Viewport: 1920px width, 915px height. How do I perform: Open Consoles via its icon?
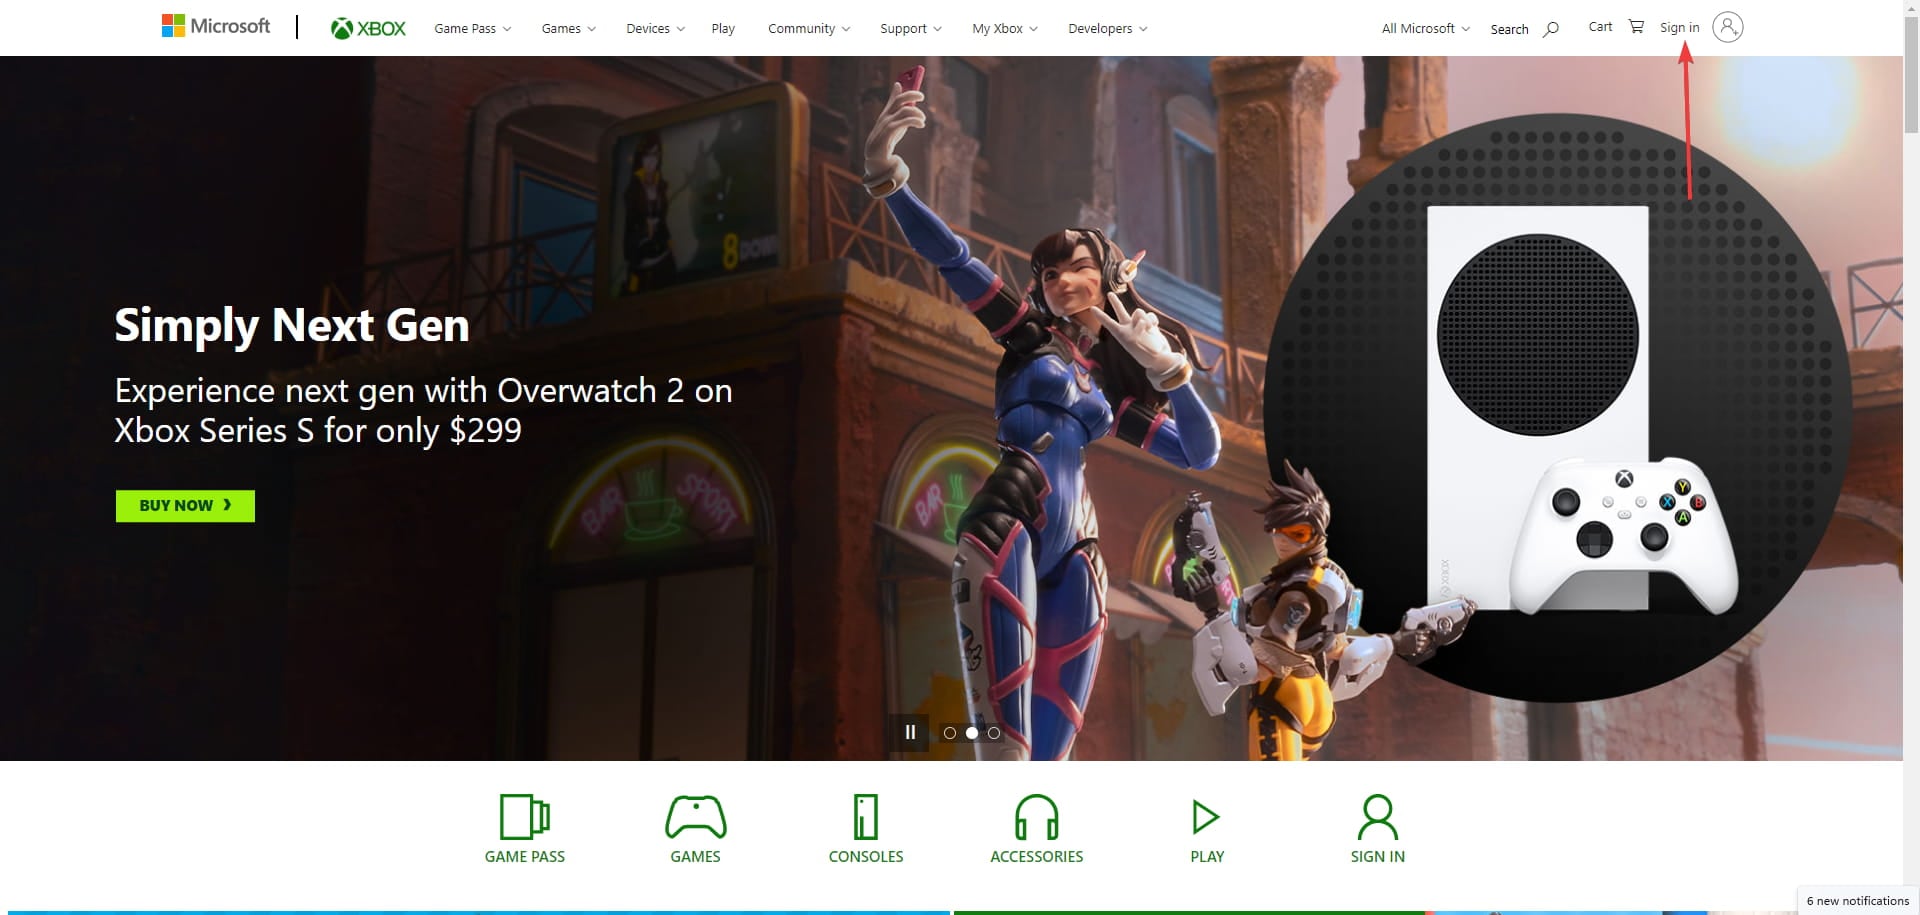[x=866, y=816]
